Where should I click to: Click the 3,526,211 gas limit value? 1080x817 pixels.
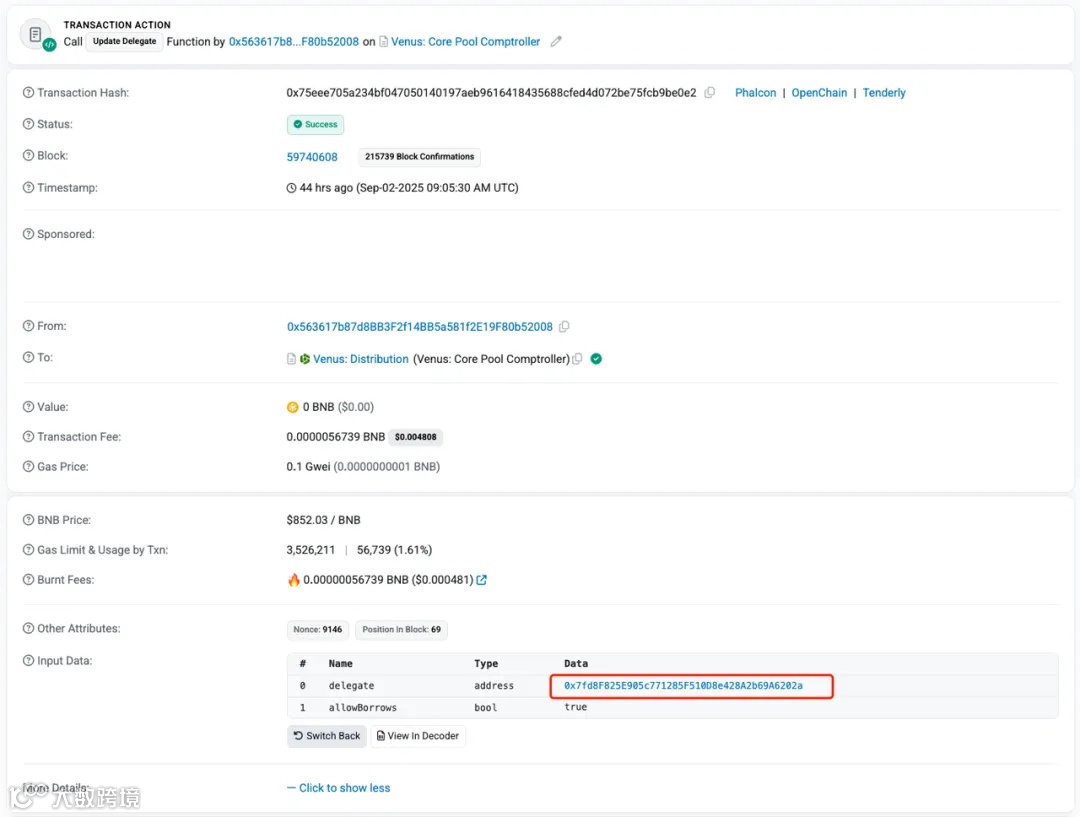pyautogui.click(x=311, y=550)
